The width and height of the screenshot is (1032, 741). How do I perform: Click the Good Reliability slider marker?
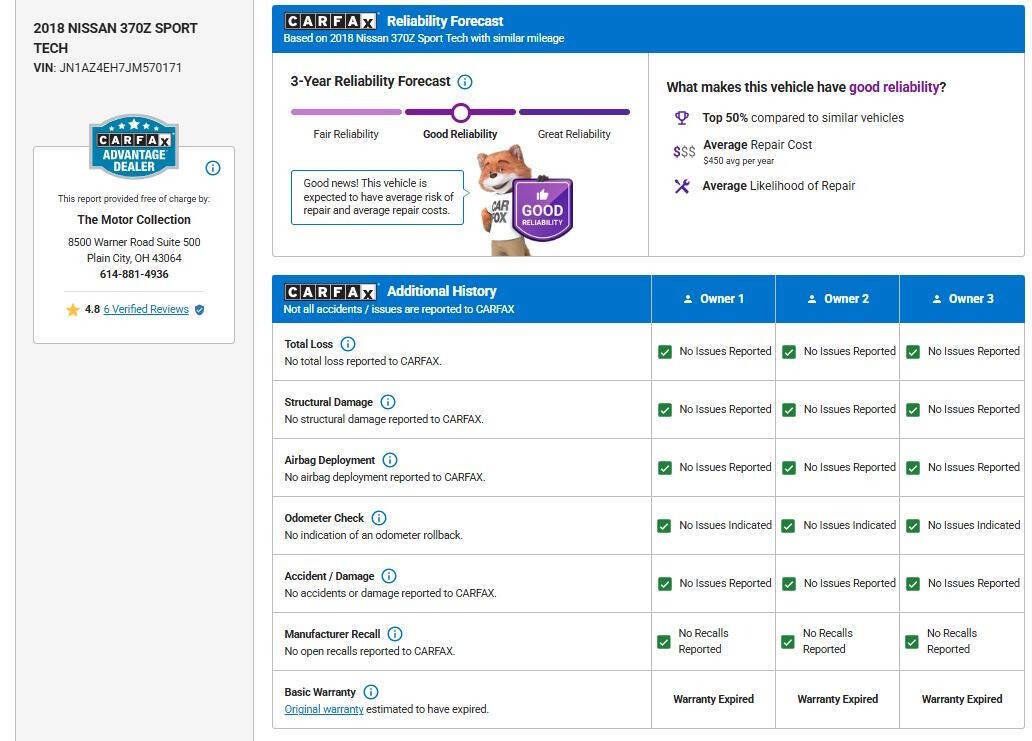pos(460,112)
